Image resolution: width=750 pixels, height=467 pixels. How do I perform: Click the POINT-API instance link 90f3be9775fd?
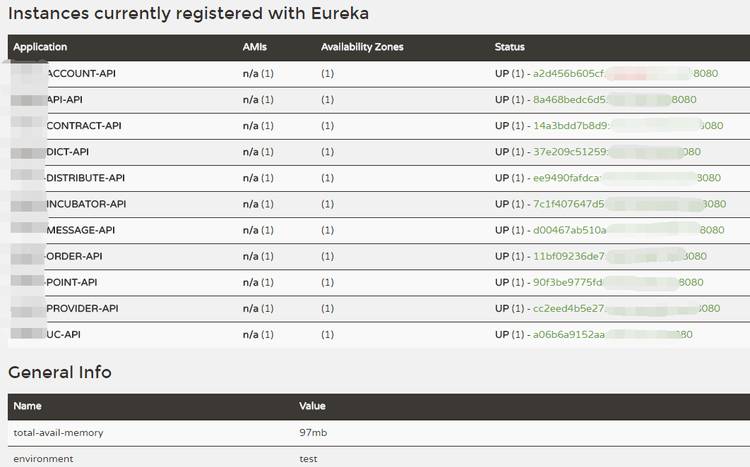[x=618, y=282]
